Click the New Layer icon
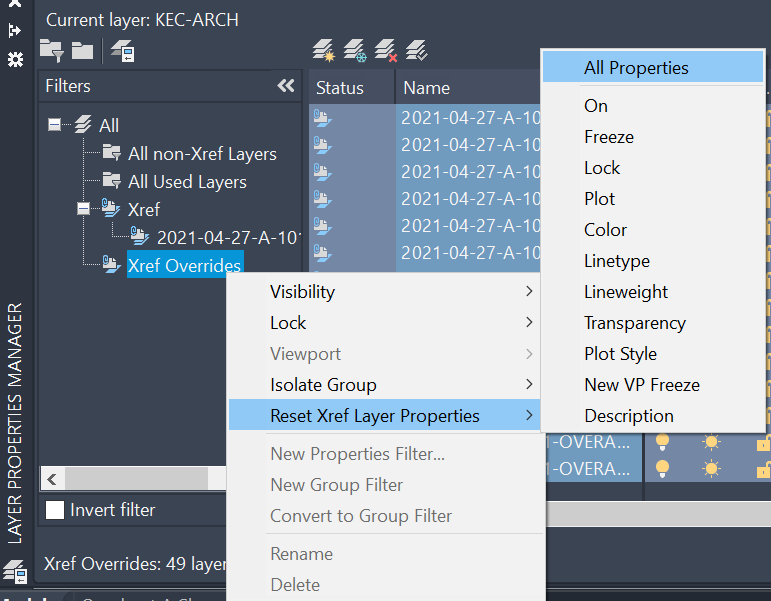 pos(323,48)
